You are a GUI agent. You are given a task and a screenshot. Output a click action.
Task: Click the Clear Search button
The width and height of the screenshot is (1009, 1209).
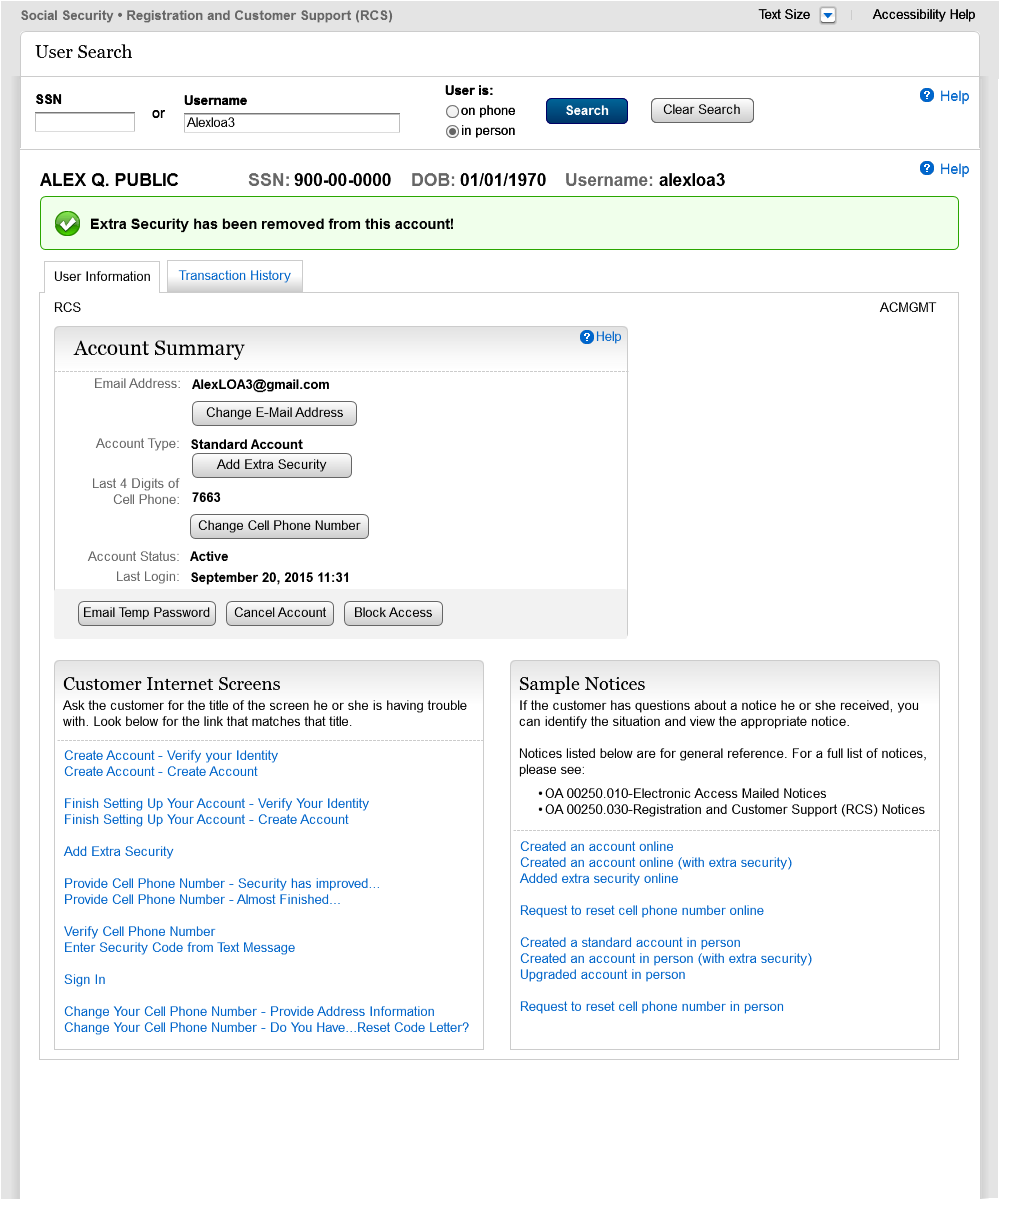(702, 110)
